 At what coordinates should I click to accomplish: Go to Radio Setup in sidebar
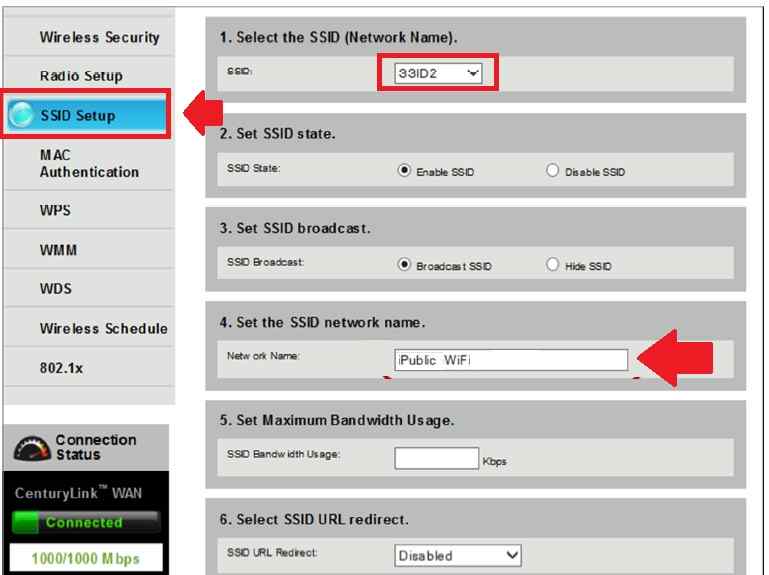81,76
